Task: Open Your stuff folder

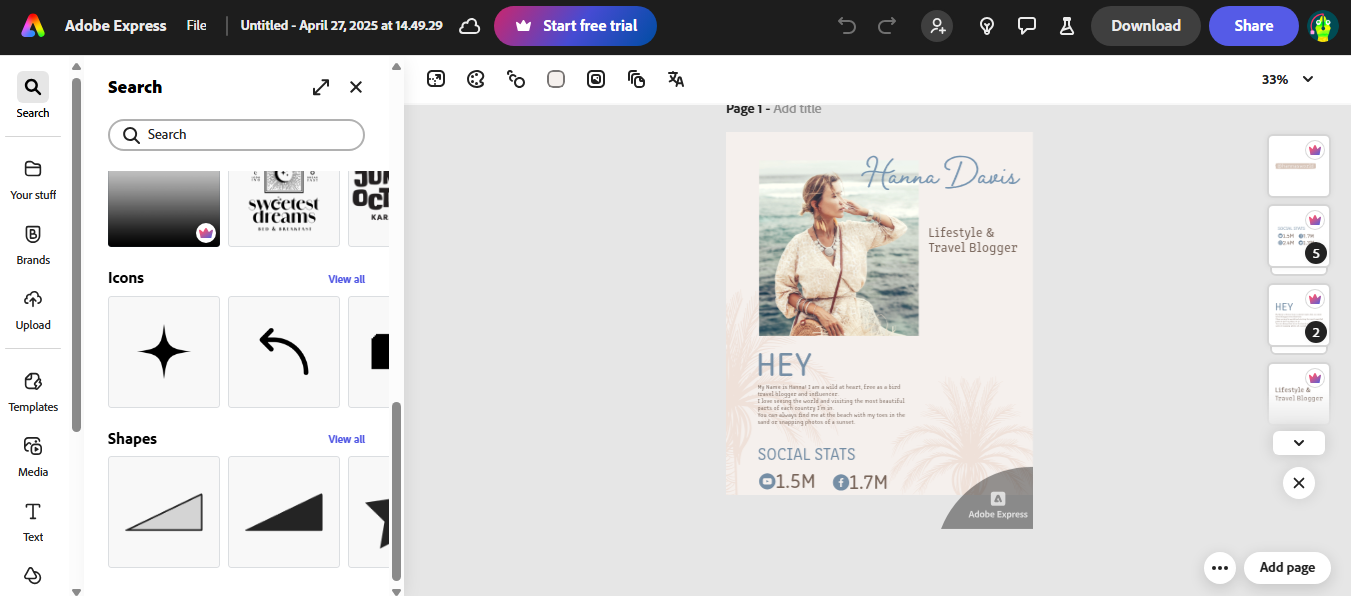Action: 33,179
